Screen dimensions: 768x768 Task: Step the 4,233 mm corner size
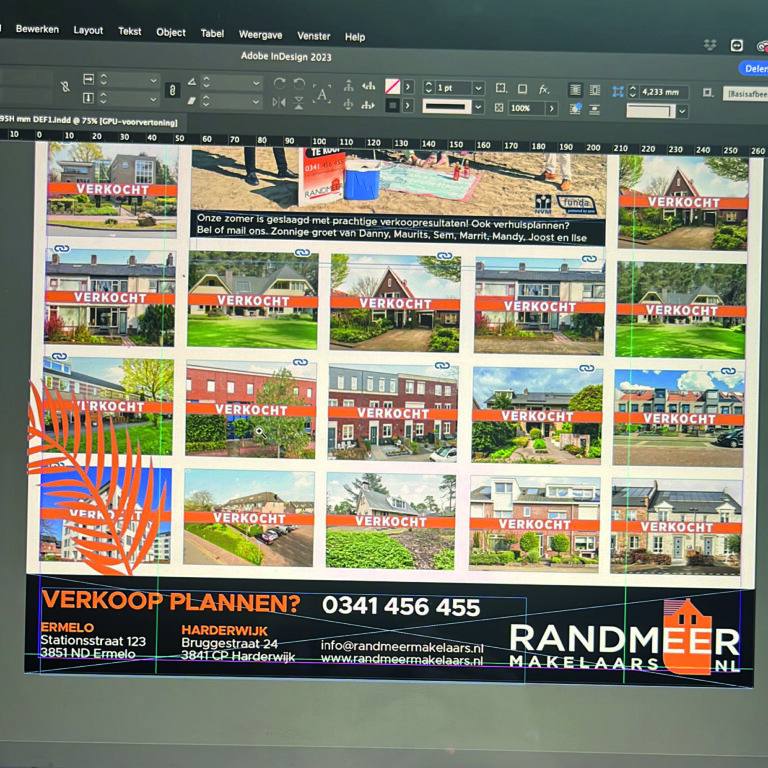click(x=633, y=92)
